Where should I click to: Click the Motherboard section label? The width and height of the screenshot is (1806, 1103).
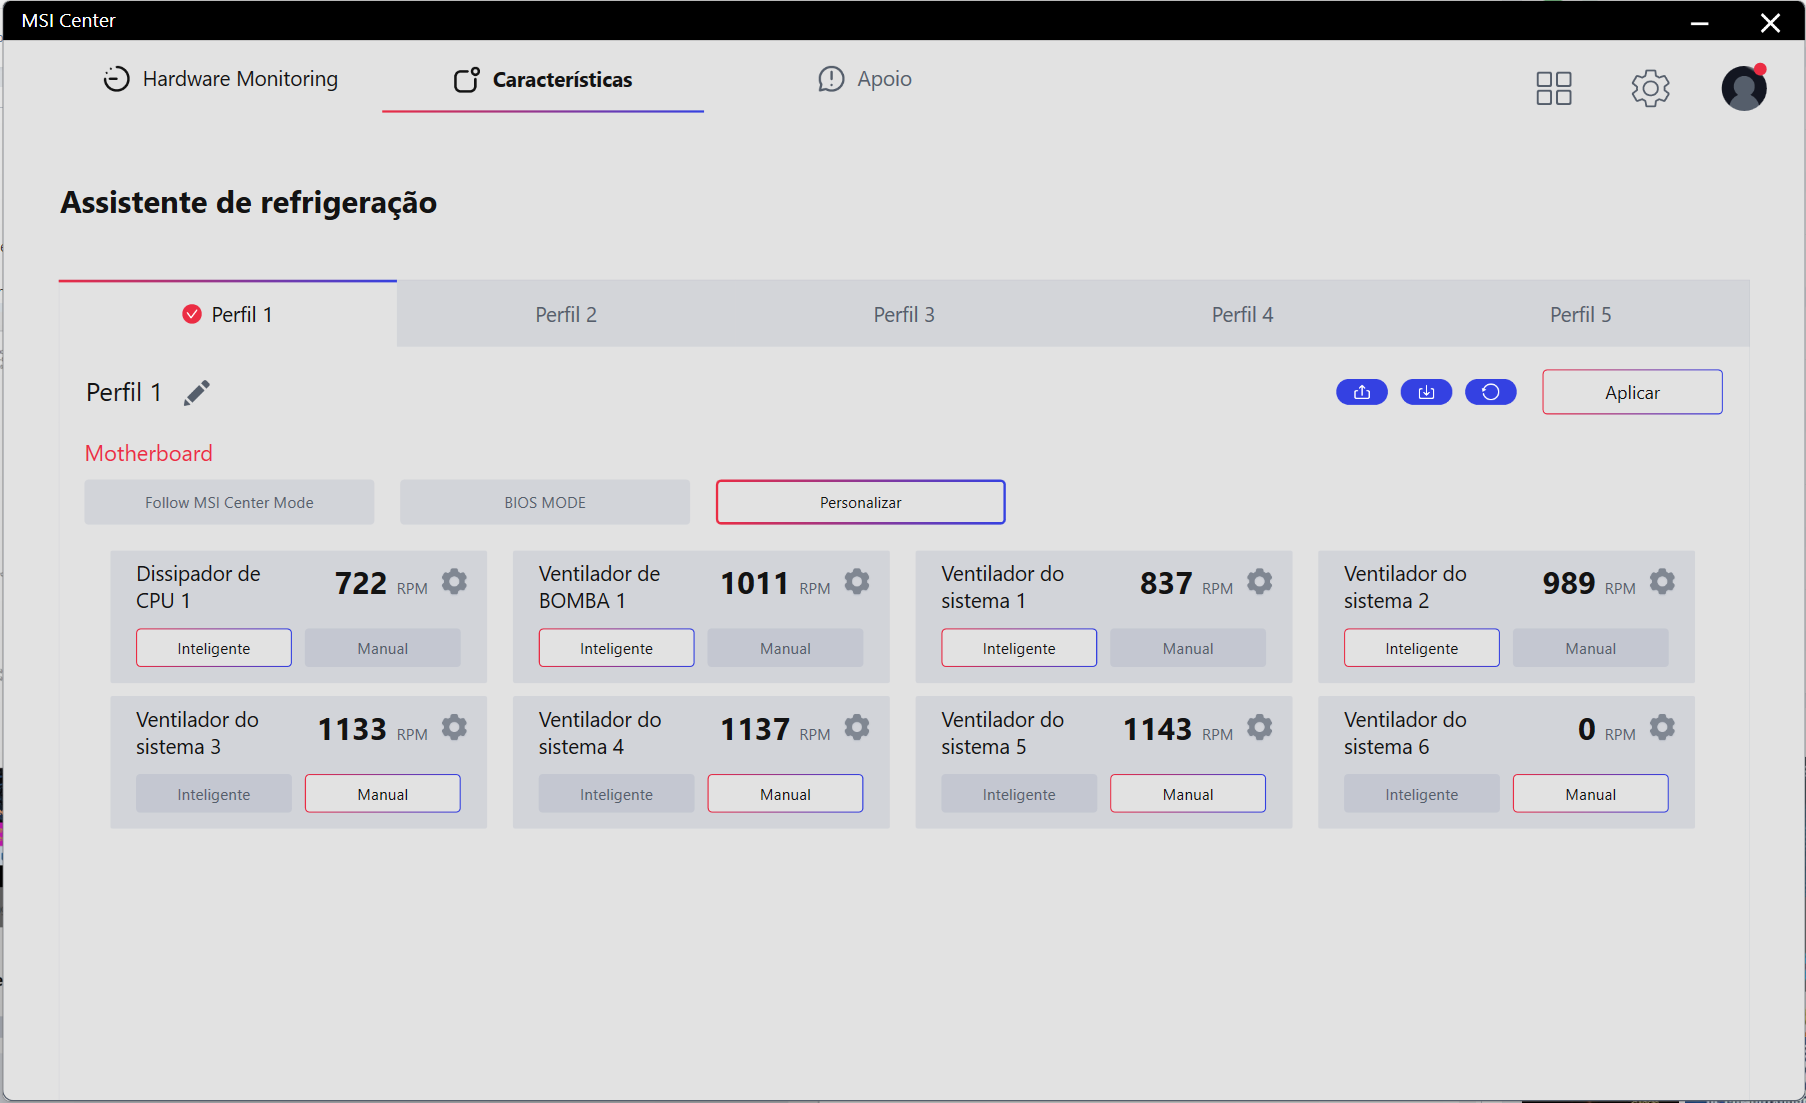pos(149,453)
